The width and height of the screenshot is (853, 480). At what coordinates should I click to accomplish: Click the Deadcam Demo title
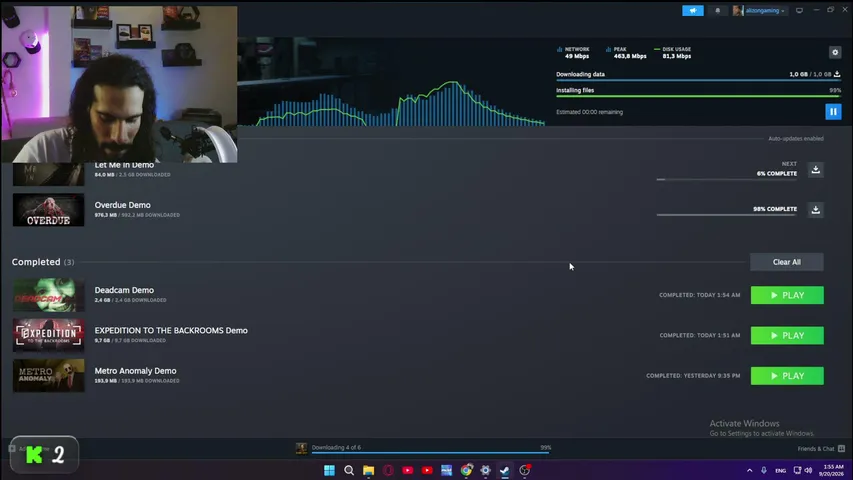tap(124, 290)
